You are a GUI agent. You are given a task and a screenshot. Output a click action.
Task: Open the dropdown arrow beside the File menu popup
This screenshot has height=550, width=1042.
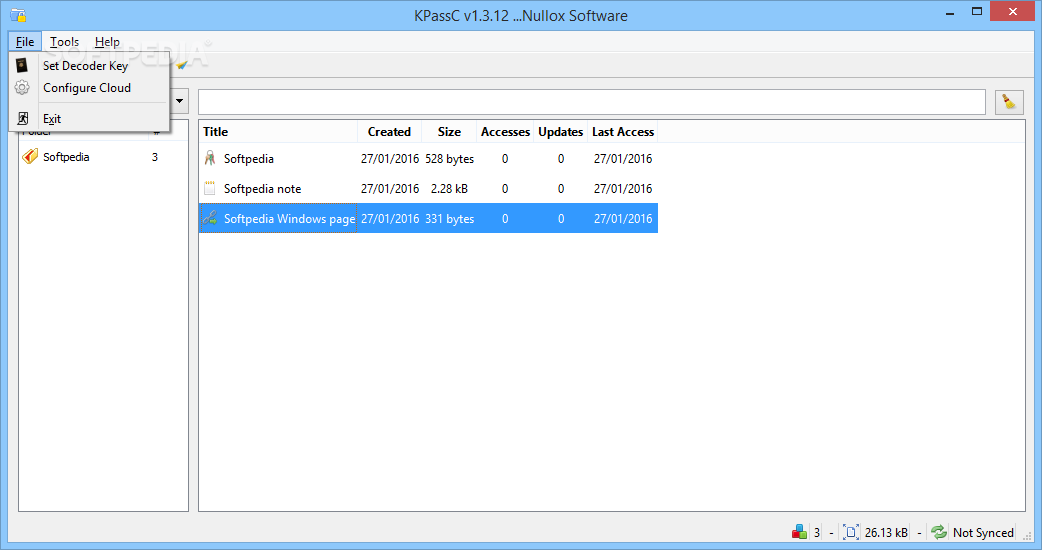tap(179, 101)
